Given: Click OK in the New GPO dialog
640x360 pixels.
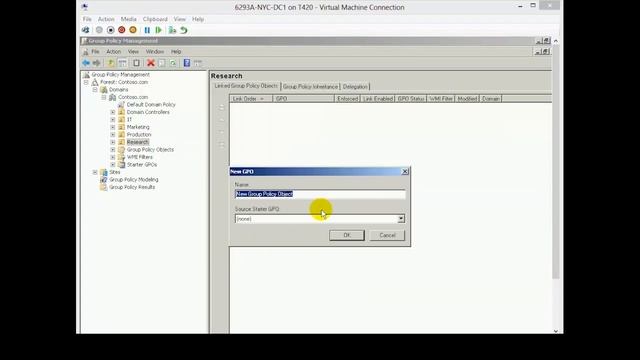Looking at the screenshot, I should 347,235.
